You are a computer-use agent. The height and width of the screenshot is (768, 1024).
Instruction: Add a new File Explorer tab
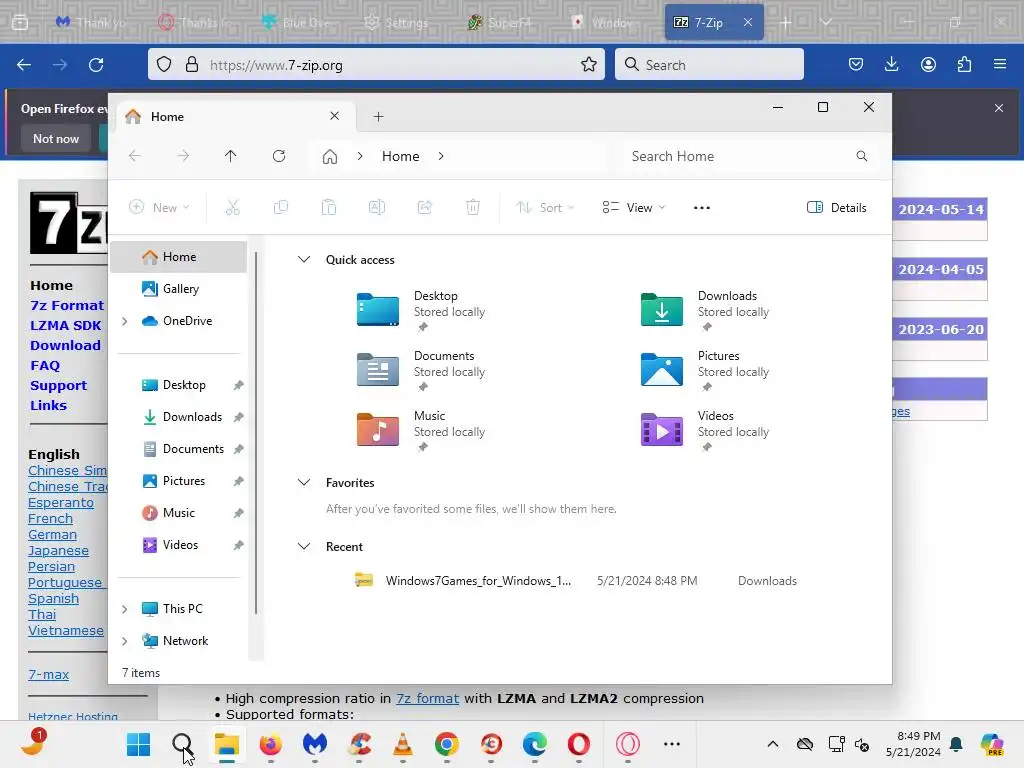(x=378, y=116)
